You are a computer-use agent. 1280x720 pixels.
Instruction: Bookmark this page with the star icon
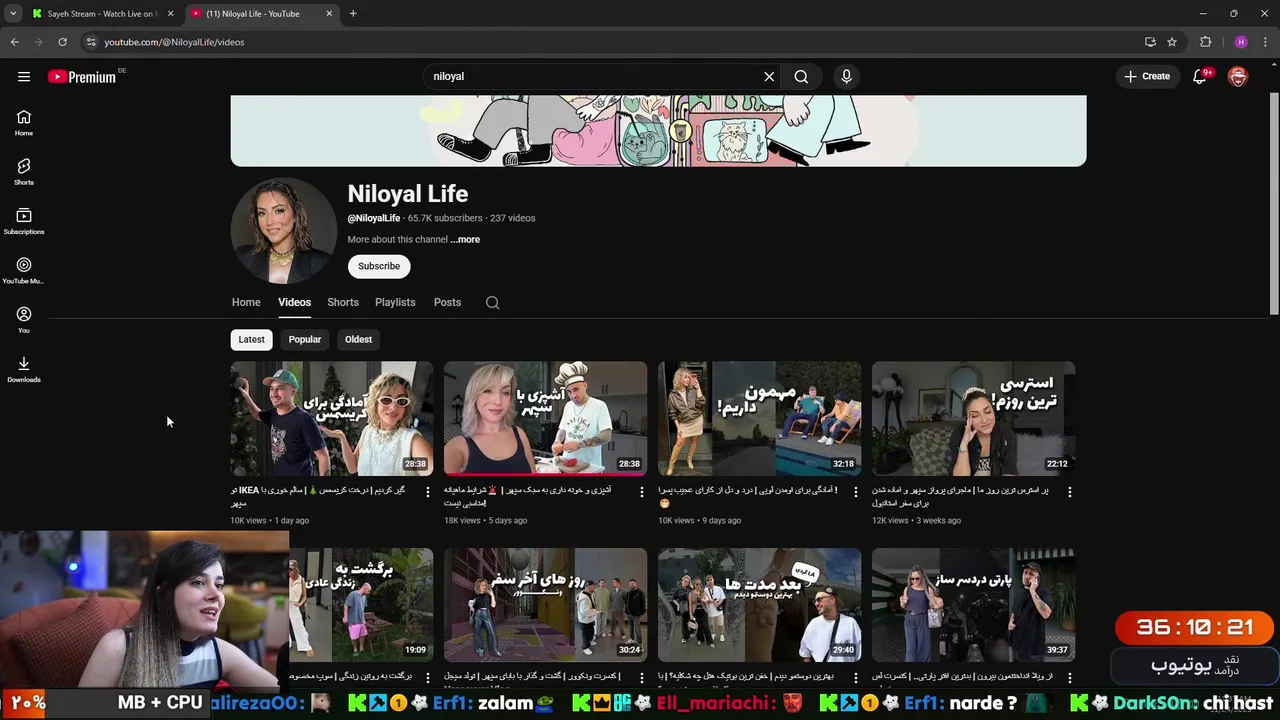[x=1172, y=42]
